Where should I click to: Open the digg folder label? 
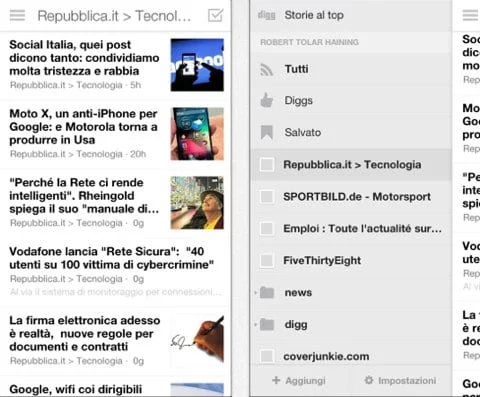pos(296,325)
